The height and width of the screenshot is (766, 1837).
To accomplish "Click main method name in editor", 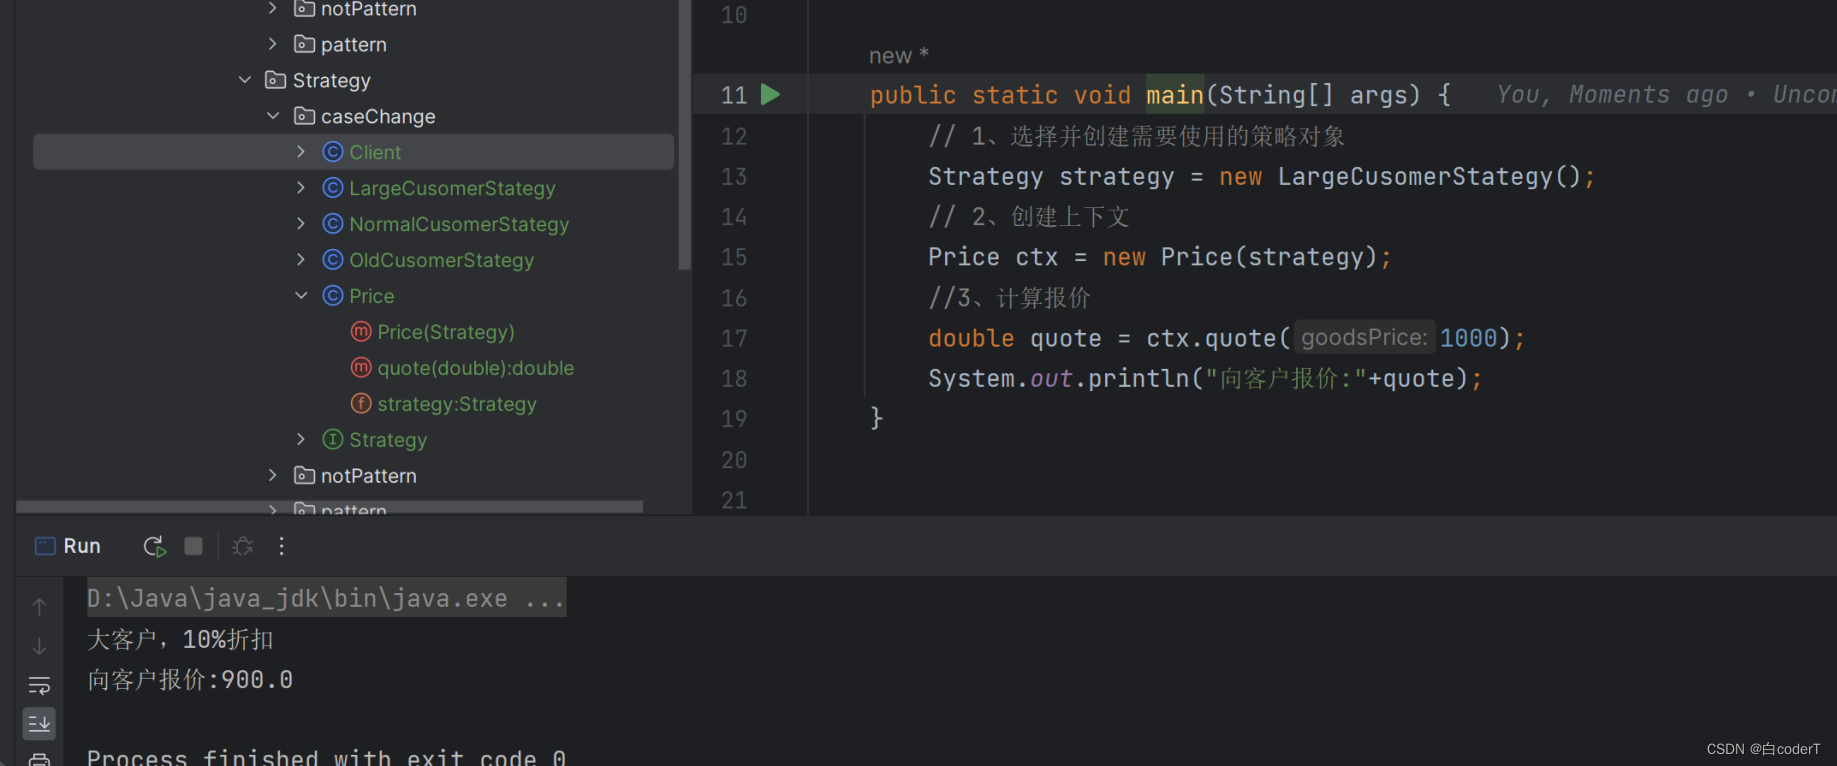I will [1175, 95].
